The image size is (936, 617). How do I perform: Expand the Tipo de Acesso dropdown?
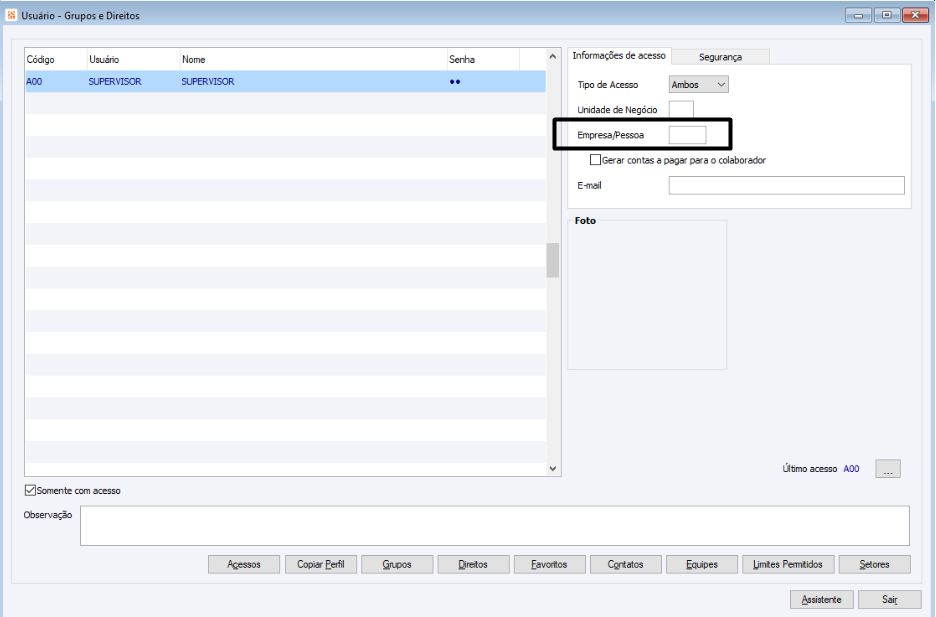(698, 85)
